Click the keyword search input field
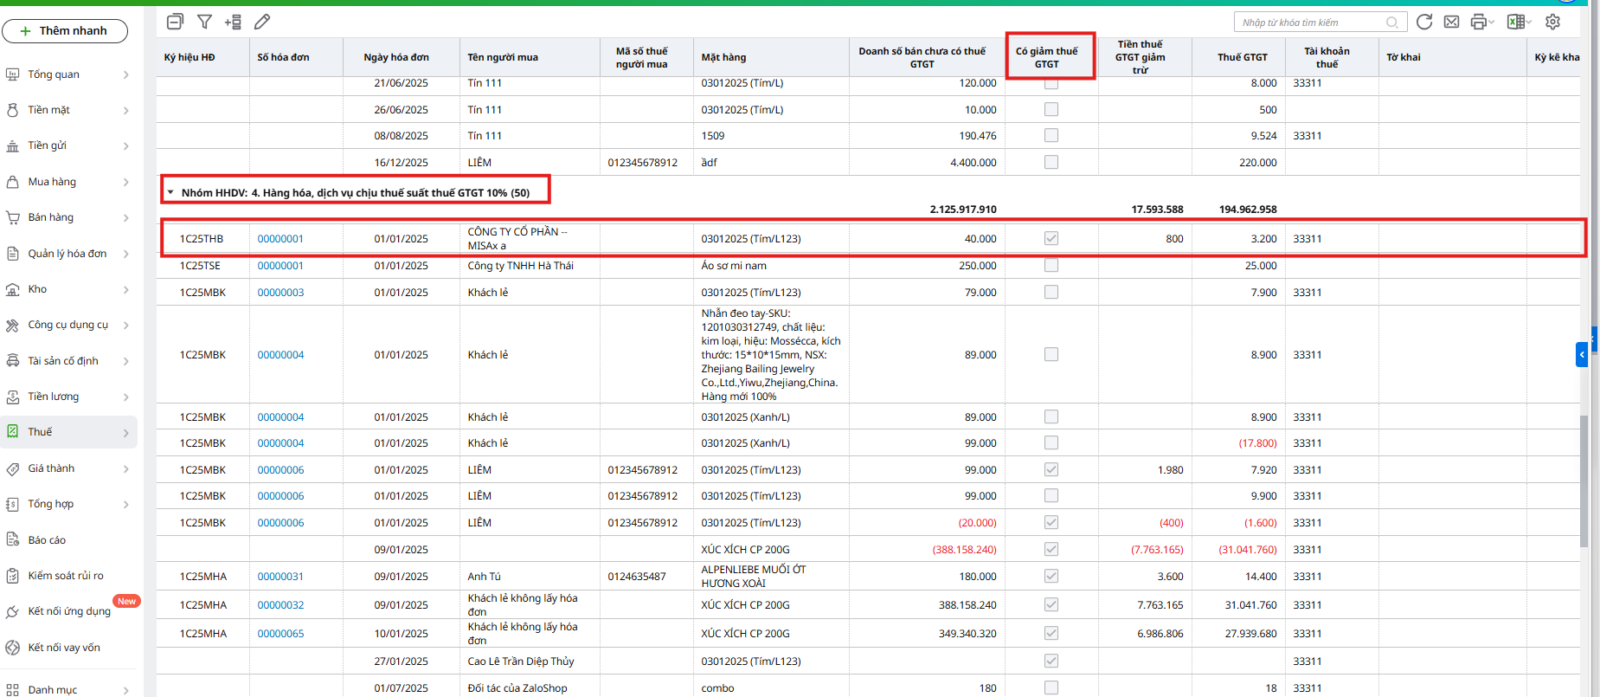The image size is (1600, 697). click(1310, 22)
